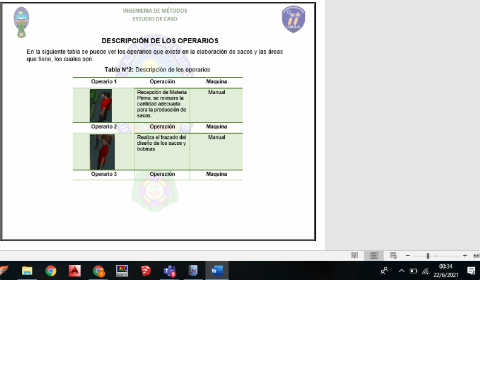Open the second Chrome profile taskbar icon
This screenshot has height=370, width=480.
click(x=99, y=271)
